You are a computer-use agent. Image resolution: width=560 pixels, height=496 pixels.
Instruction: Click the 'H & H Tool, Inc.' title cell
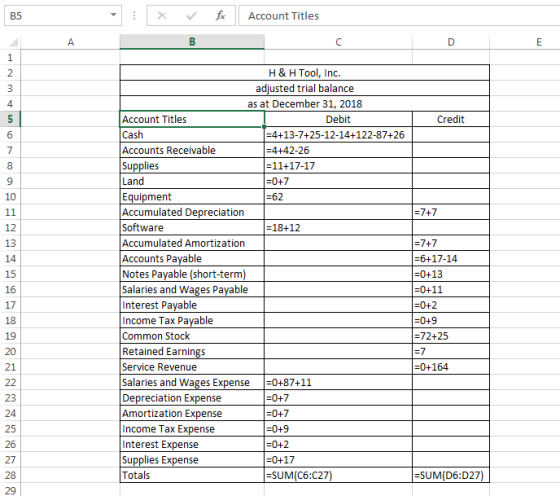point(305,73)
